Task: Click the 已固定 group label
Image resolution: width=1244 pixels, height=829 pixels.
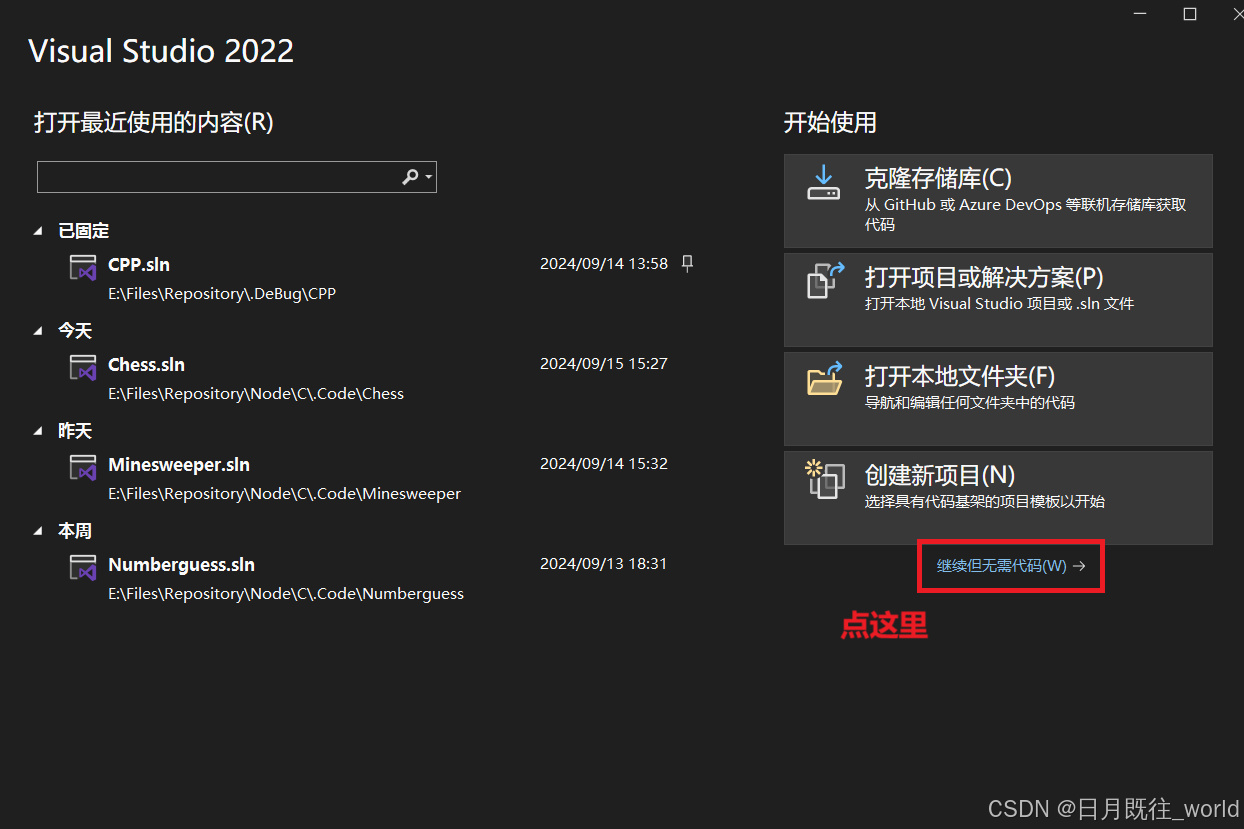Action: [84, 231]
